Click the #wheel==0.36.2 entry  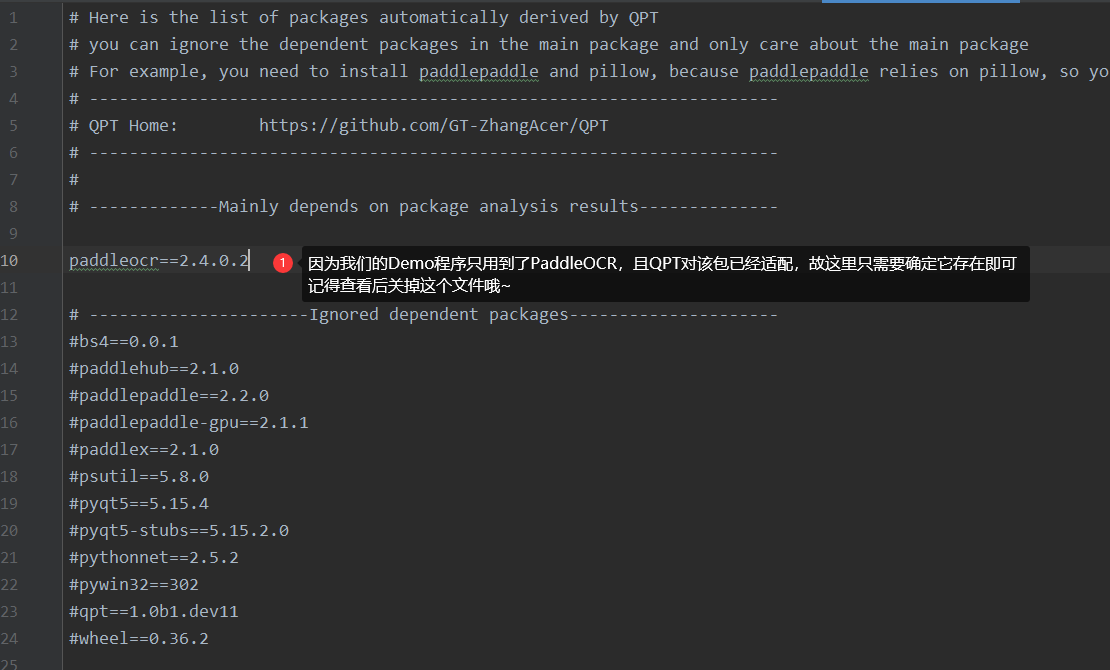(x=138, y=638)
